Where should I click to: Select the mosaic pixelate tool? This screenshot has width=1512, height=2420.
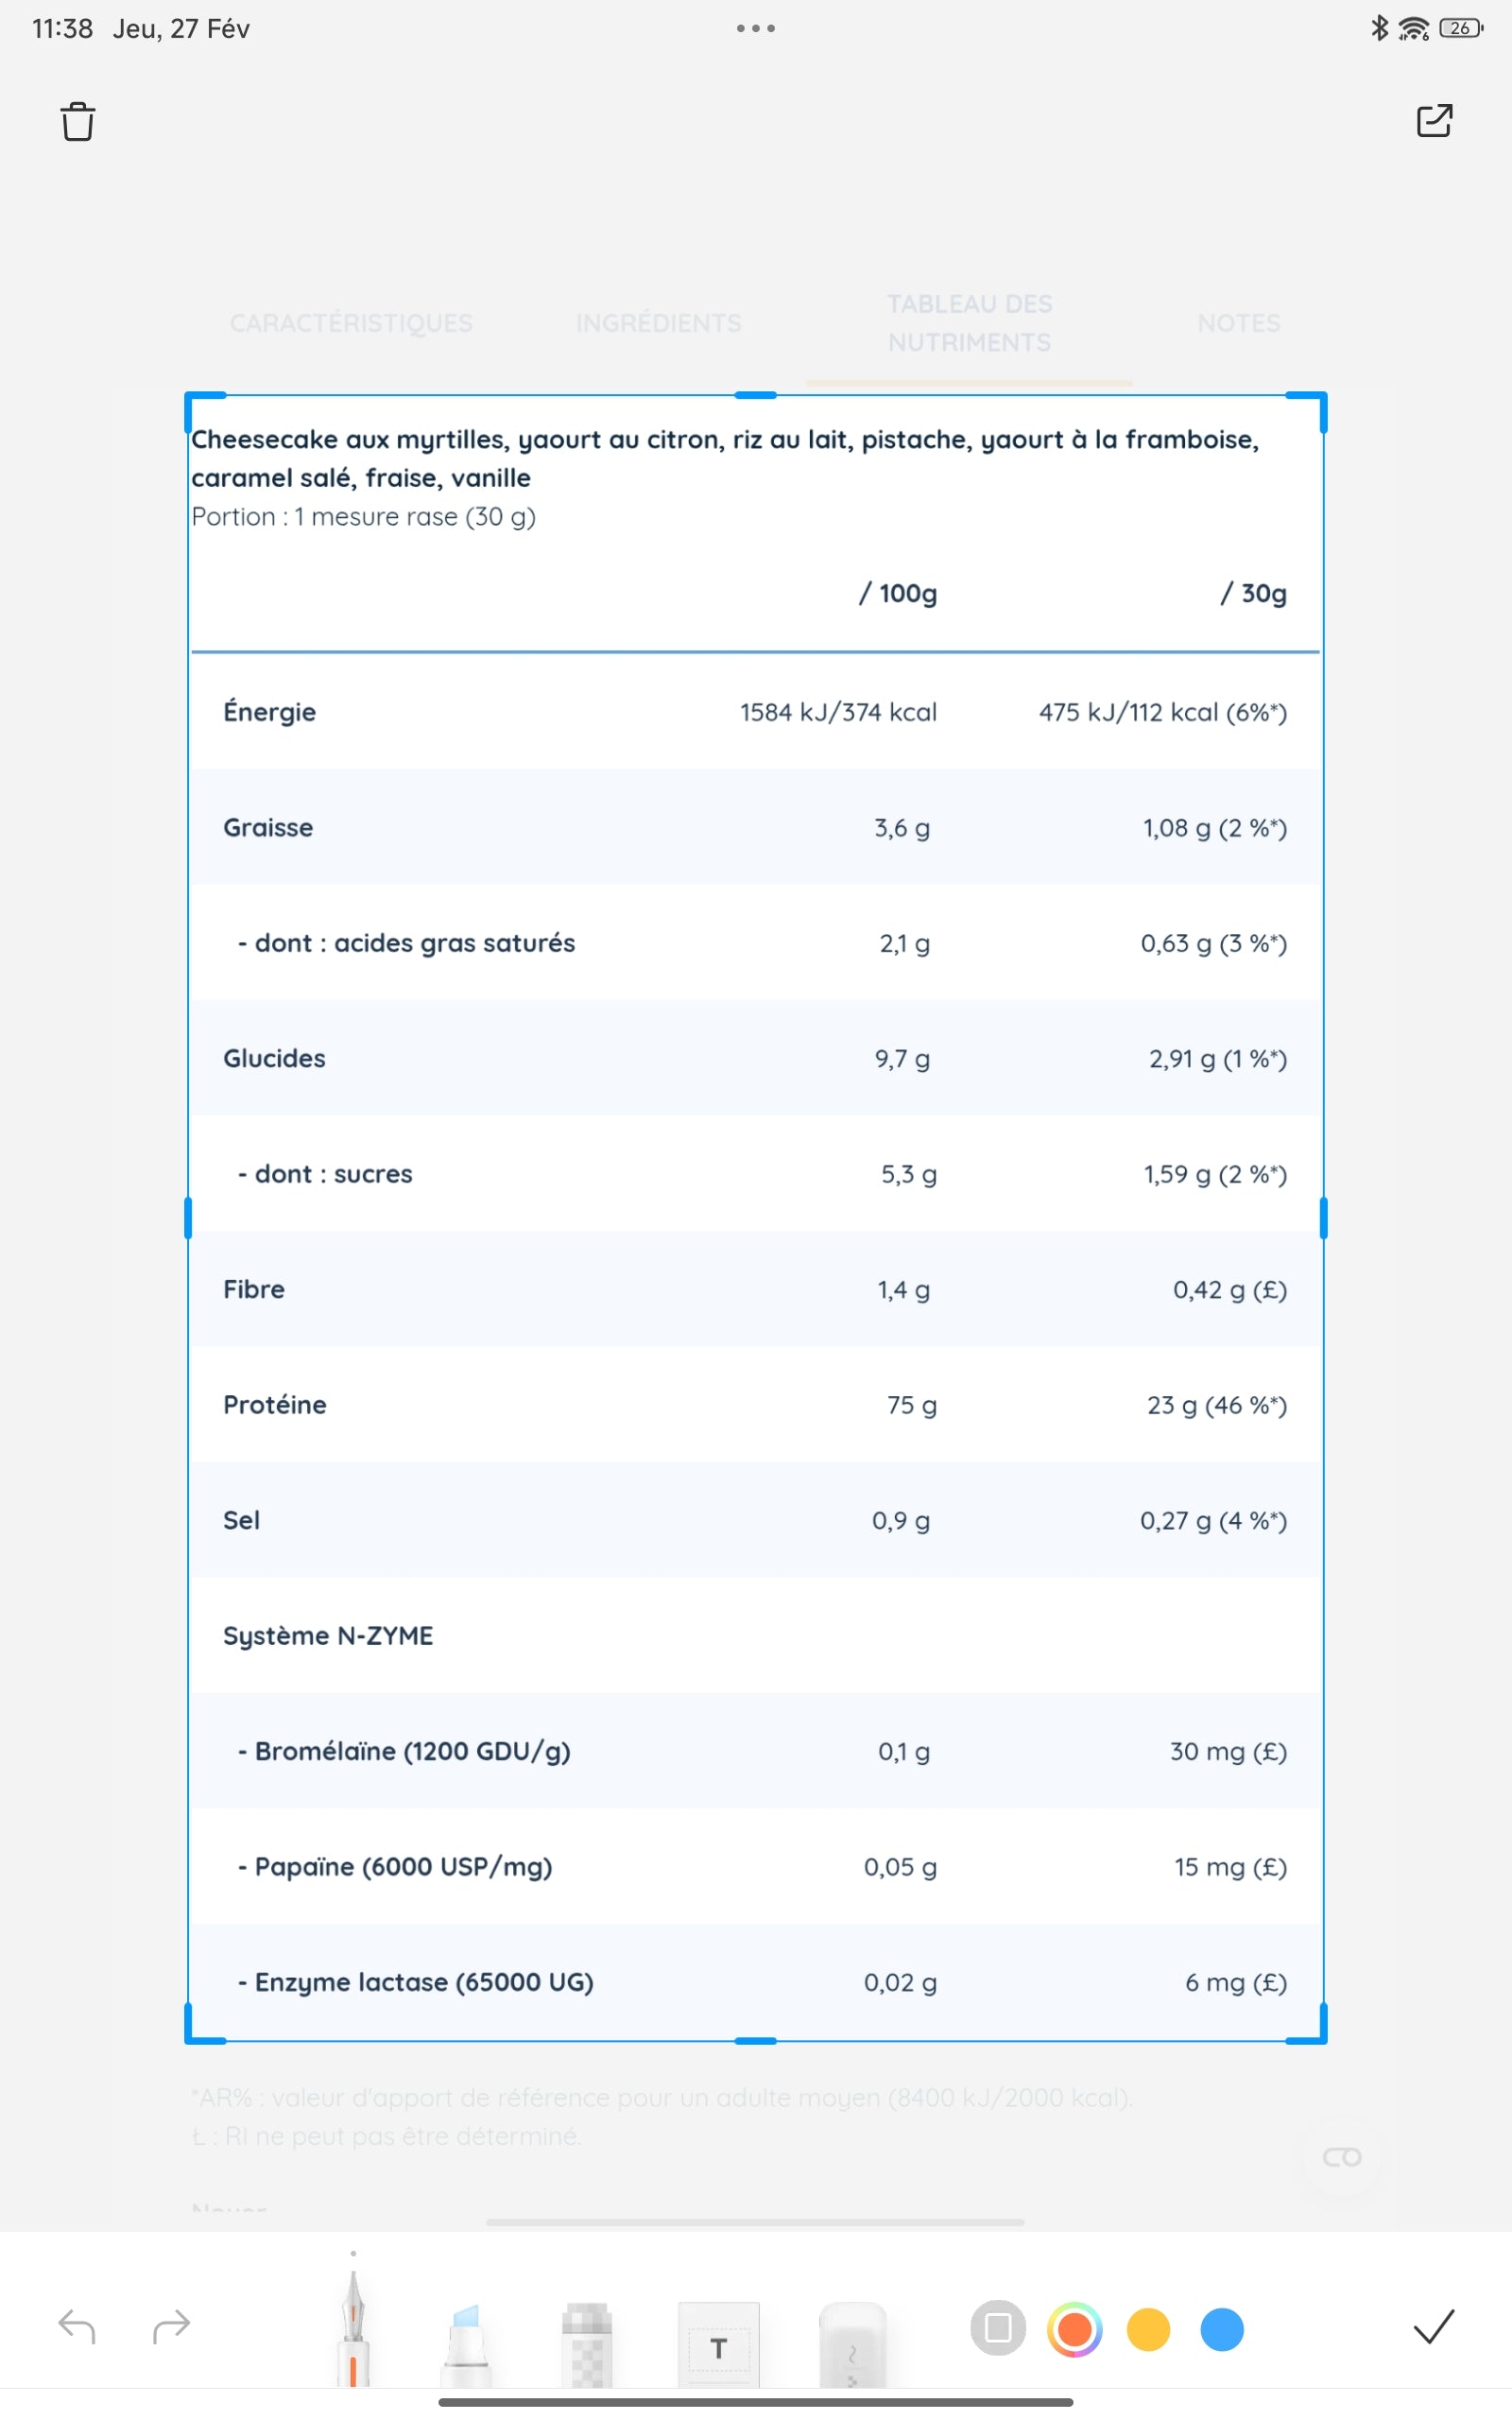point(587,2342)
